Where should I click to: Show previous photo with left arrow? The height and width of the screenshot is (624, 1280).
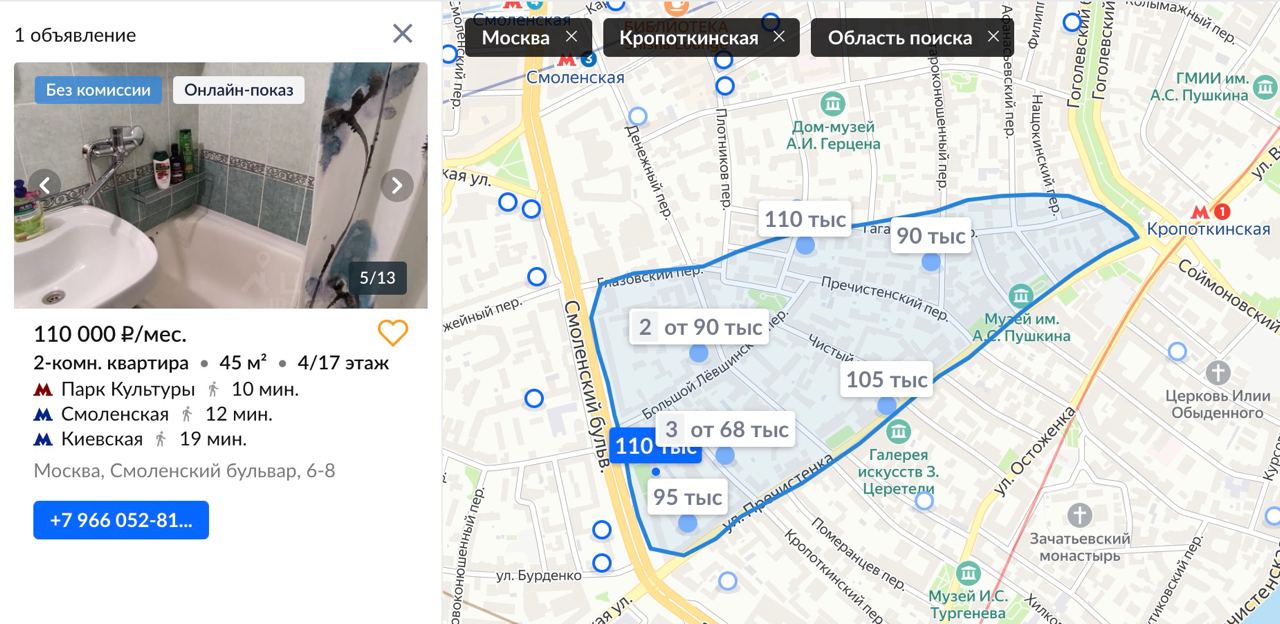(x=45, y=185)
